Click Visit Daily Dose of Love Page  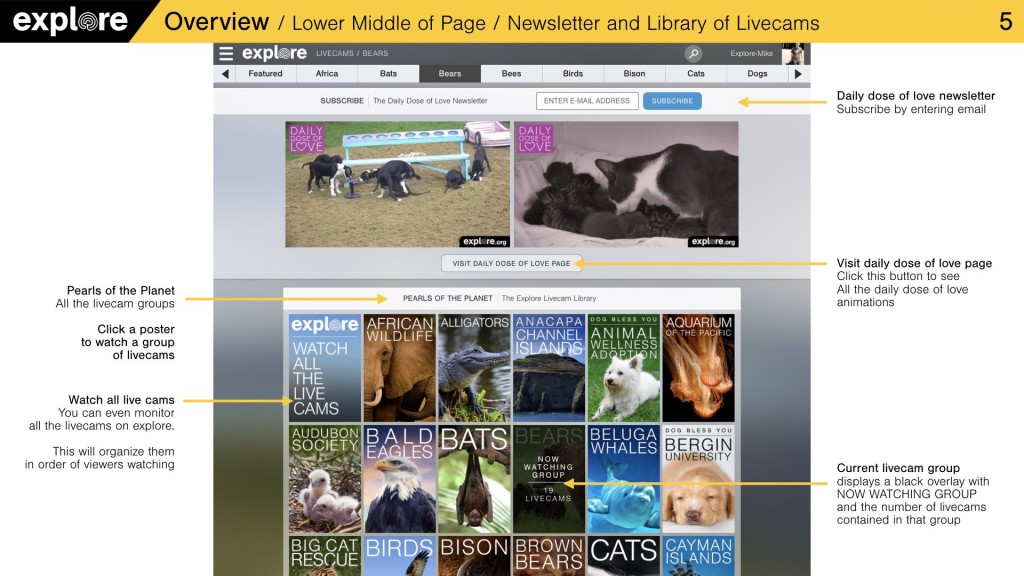click(511, 263)
